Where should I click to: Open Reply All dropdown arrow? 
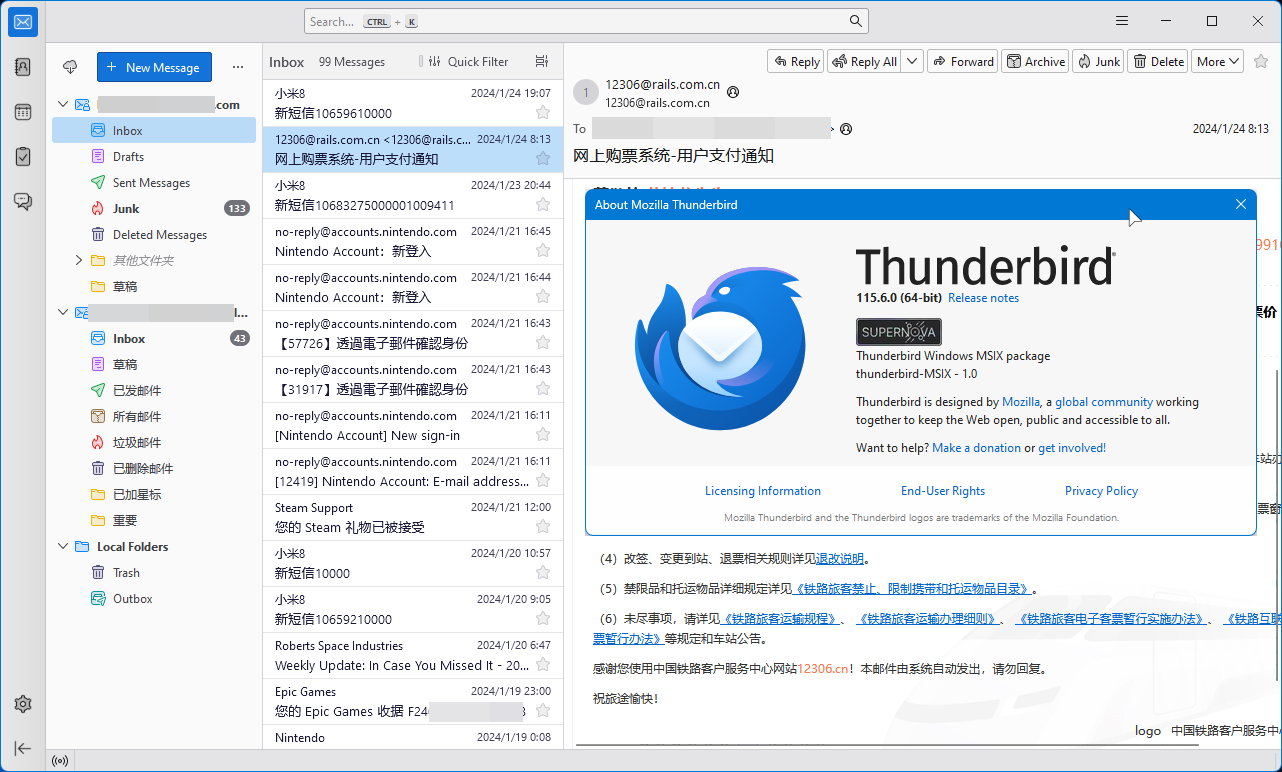tap(912, 61)
